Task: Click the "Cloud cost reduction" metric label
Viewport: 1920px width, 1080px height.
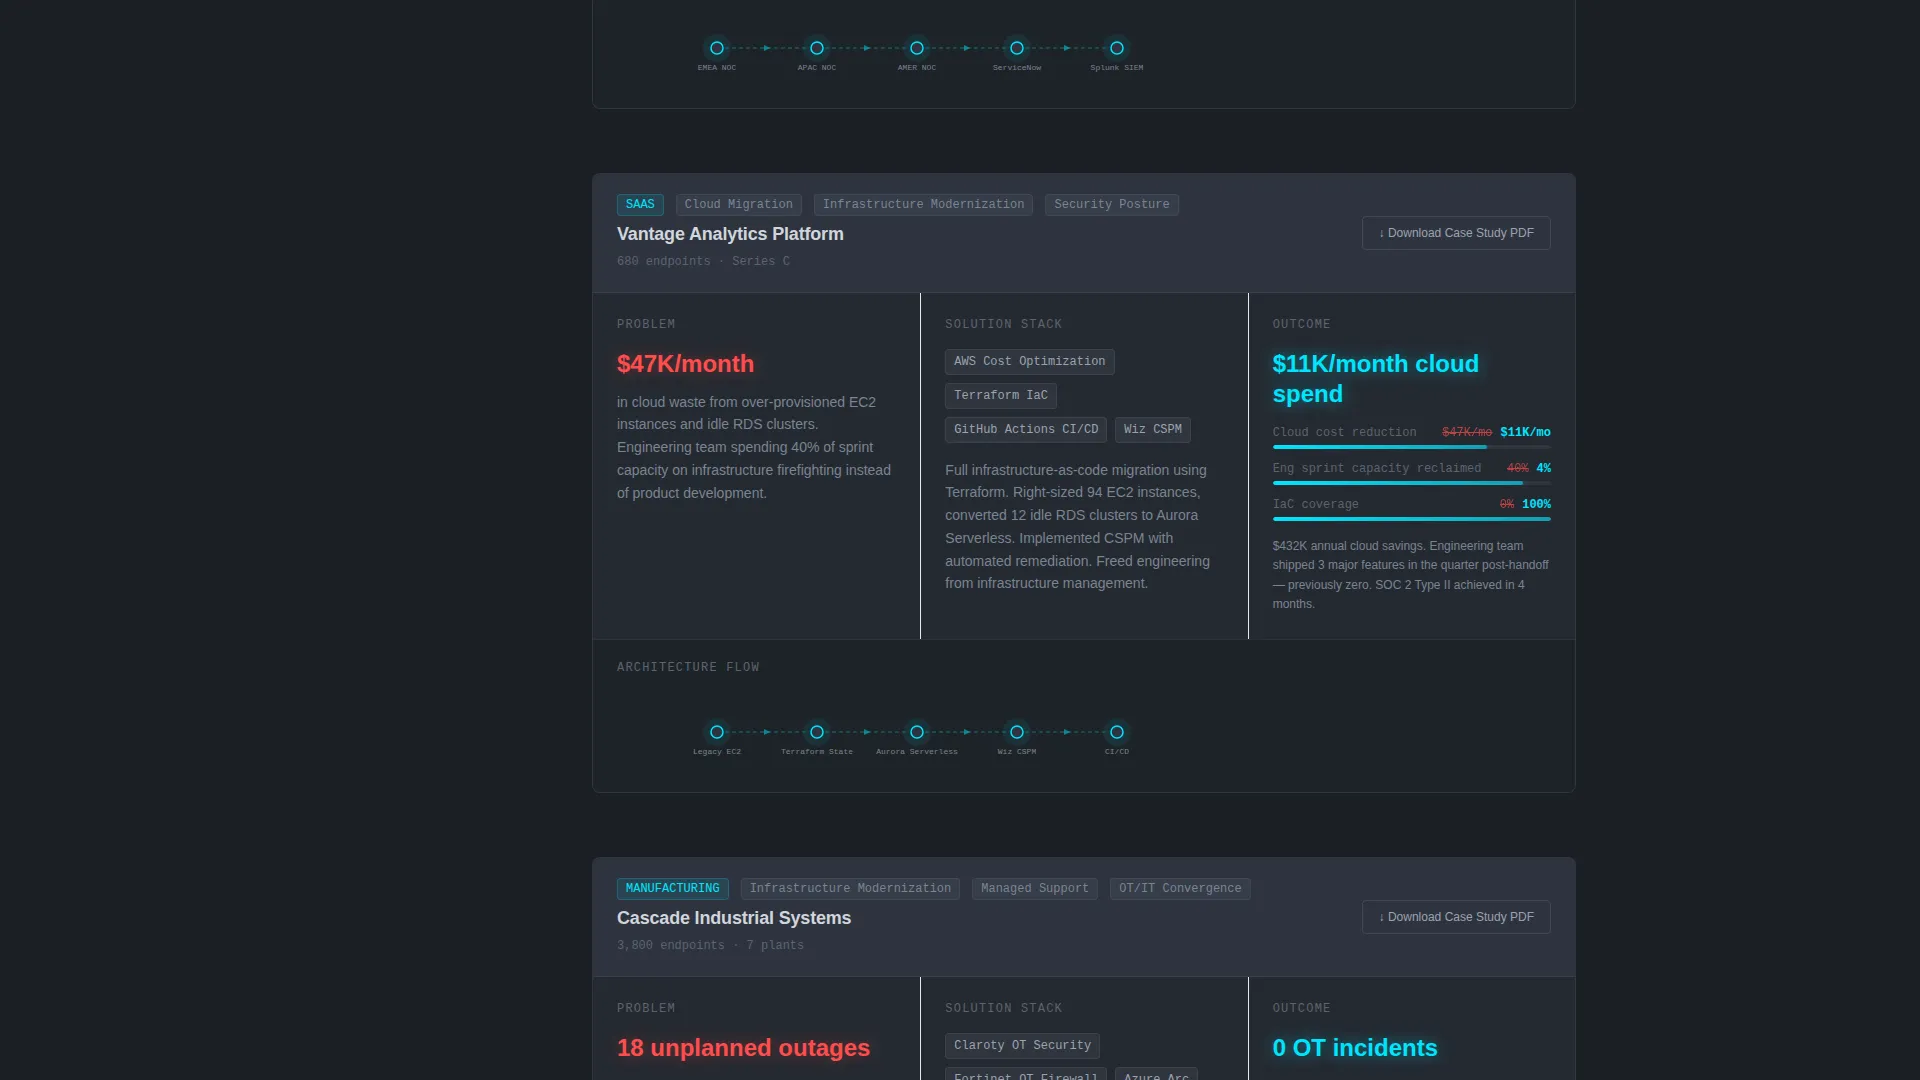Action: click(x=1344, y=432)
